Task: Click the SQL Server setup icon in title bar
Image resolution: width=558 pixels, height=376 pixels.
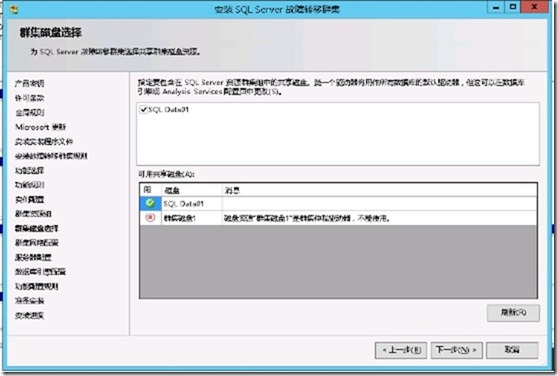Action: pyautogui.click(x=14, y=9)
